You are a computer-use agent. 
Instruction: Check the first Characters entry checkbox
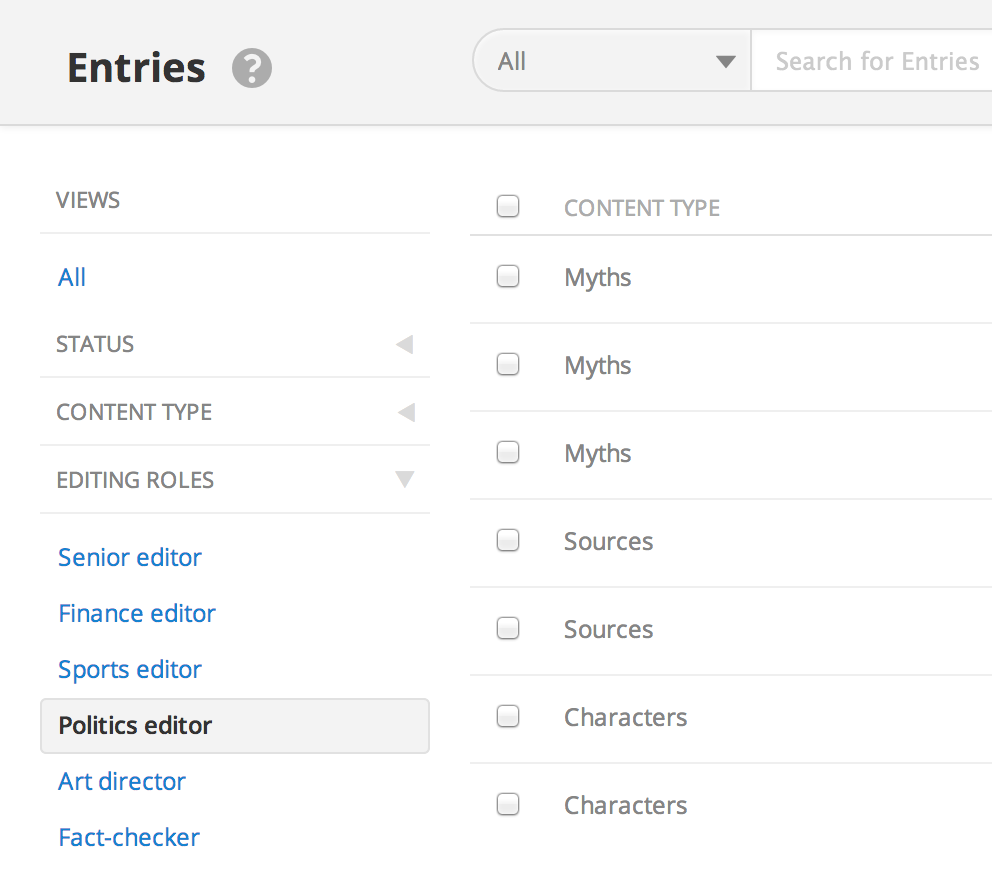tap(508, 716)
